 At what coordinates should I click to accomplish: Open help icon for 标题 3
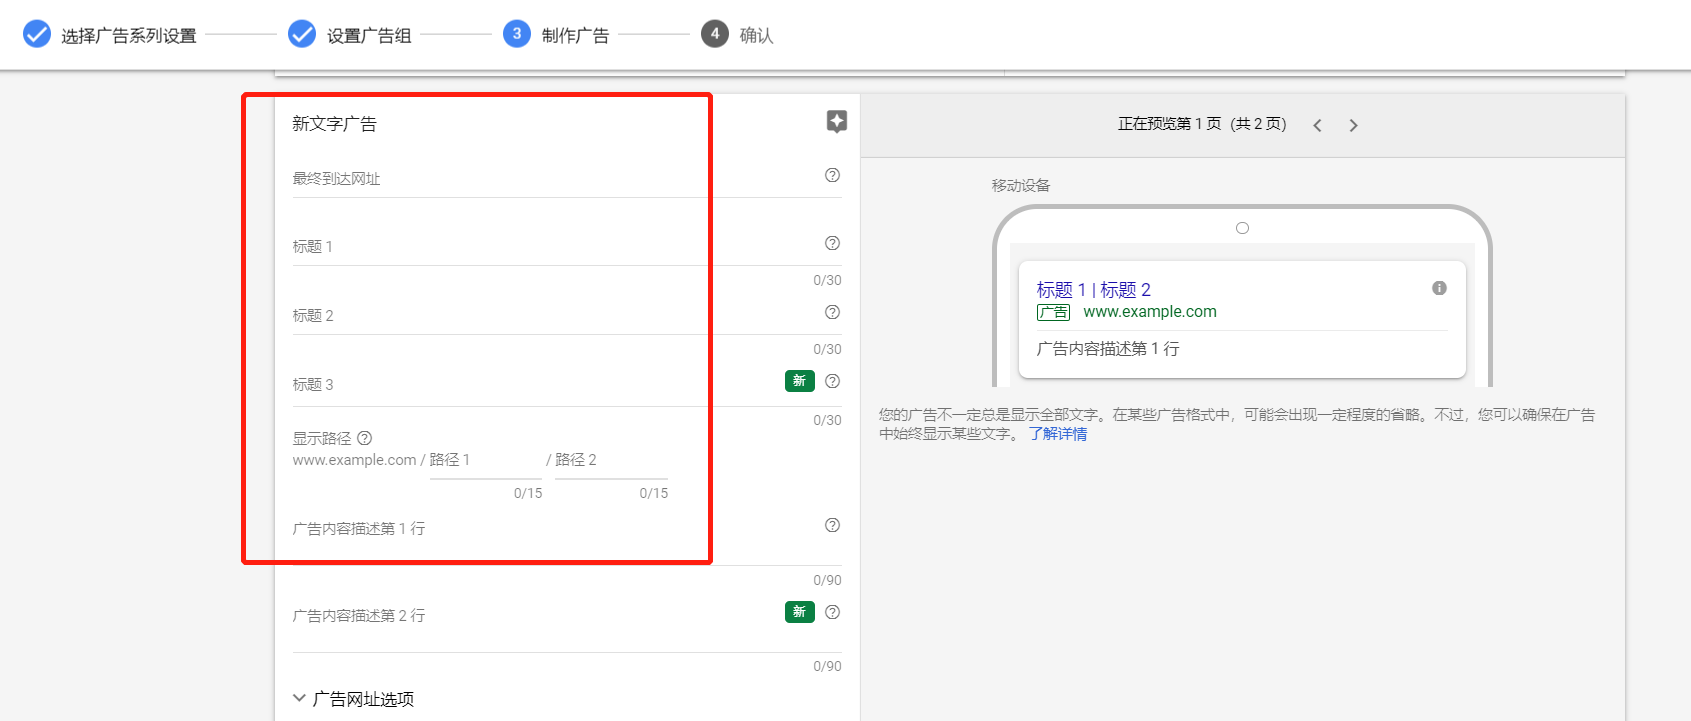(x=832, y=381)
